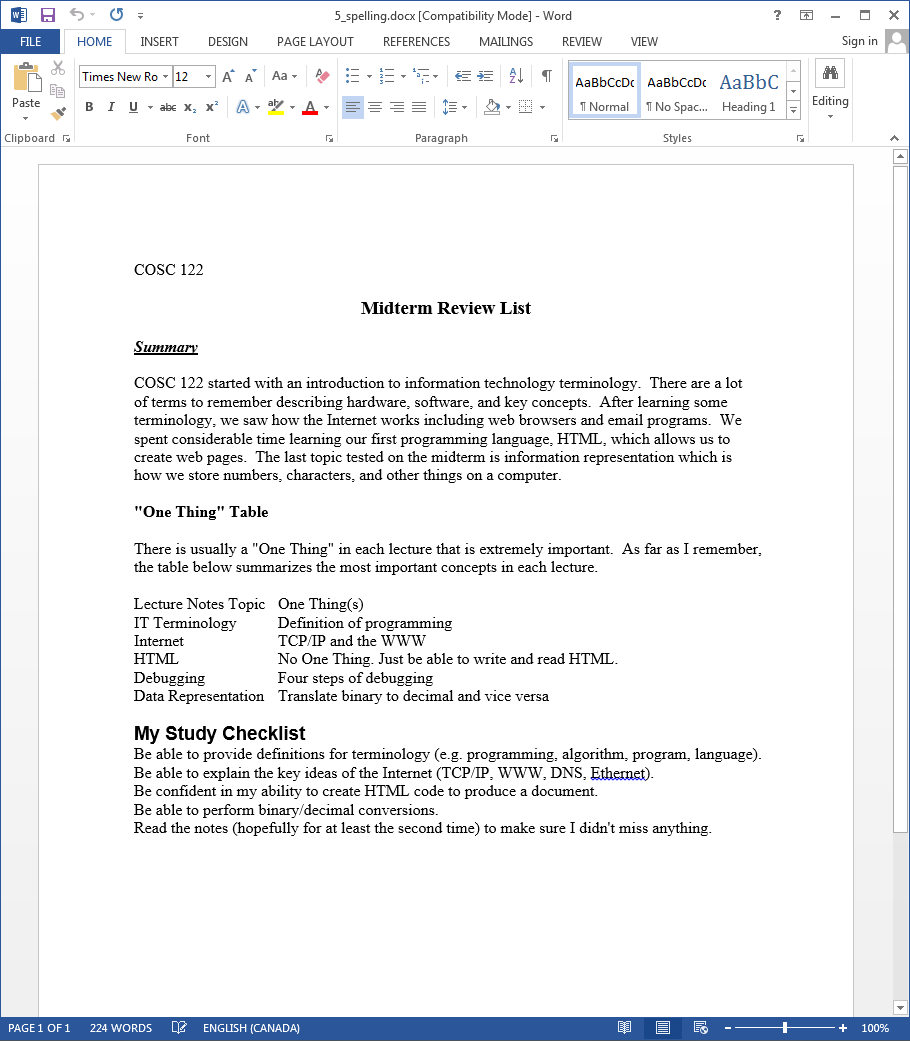Viewport: 910px width, 1041px height.
Task: Activate the Format Painter brush
Action: (x=58, y=114)
